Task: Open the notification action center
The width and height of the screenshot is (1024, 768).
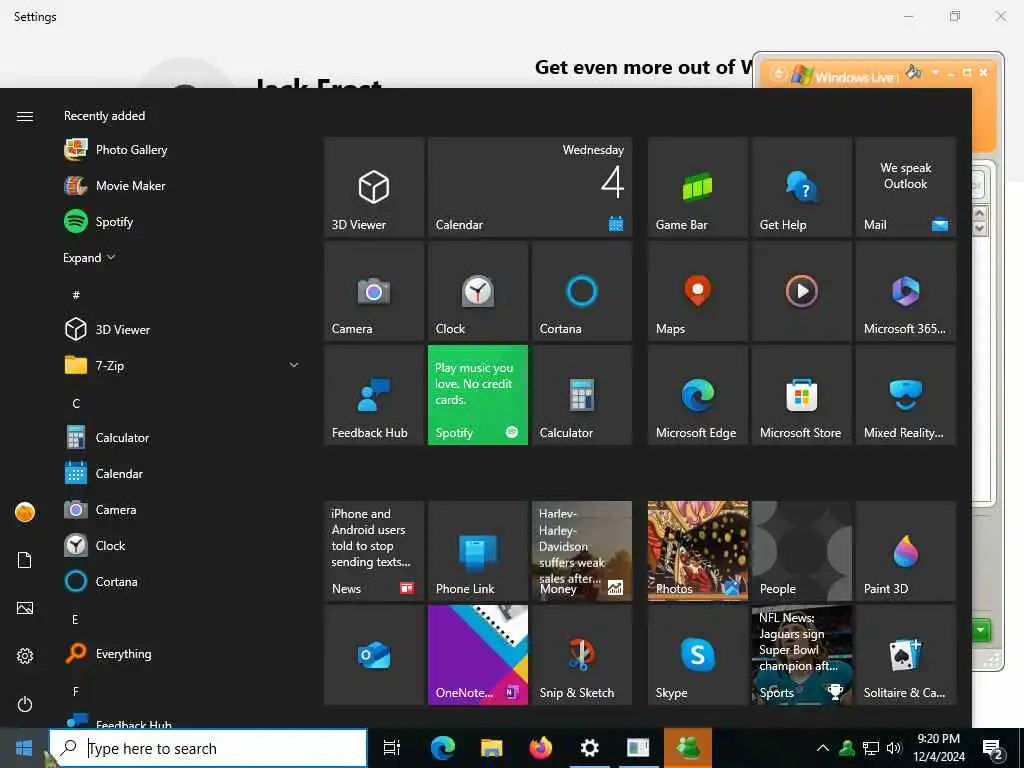Action: (994, 749)
